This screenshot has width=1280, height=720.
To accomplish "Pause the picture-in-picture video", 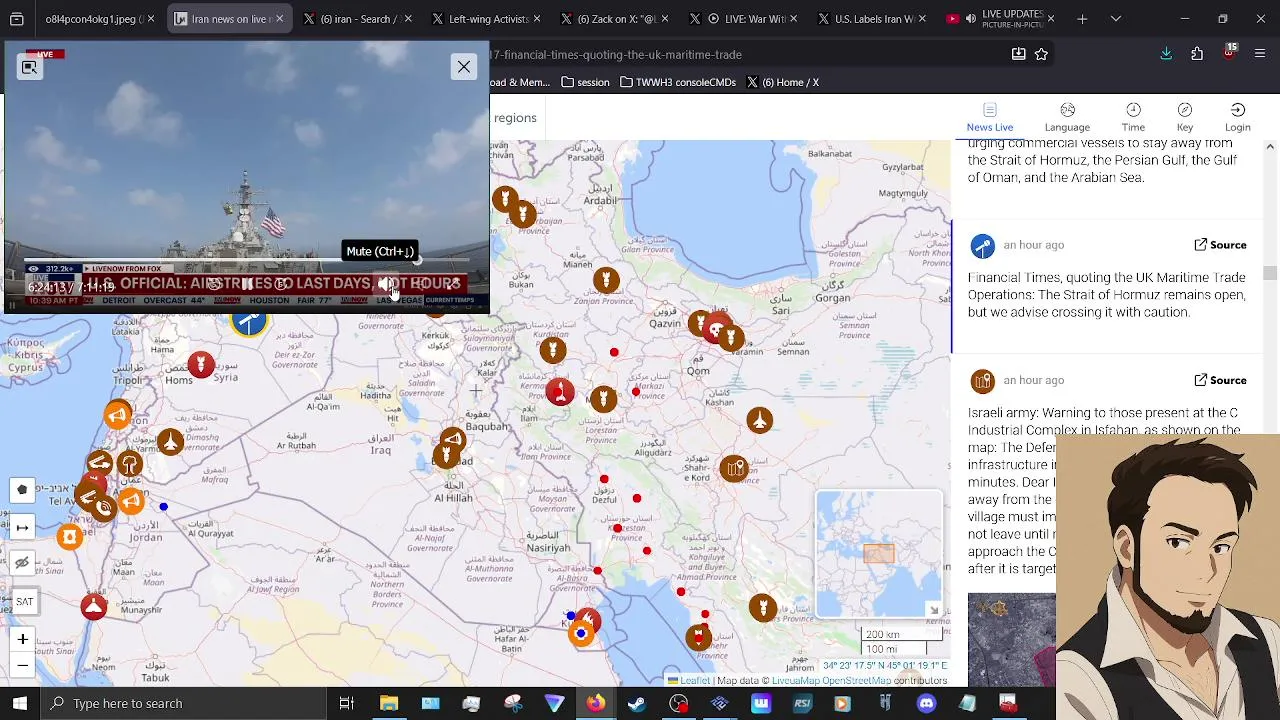I will pos(246,285).
